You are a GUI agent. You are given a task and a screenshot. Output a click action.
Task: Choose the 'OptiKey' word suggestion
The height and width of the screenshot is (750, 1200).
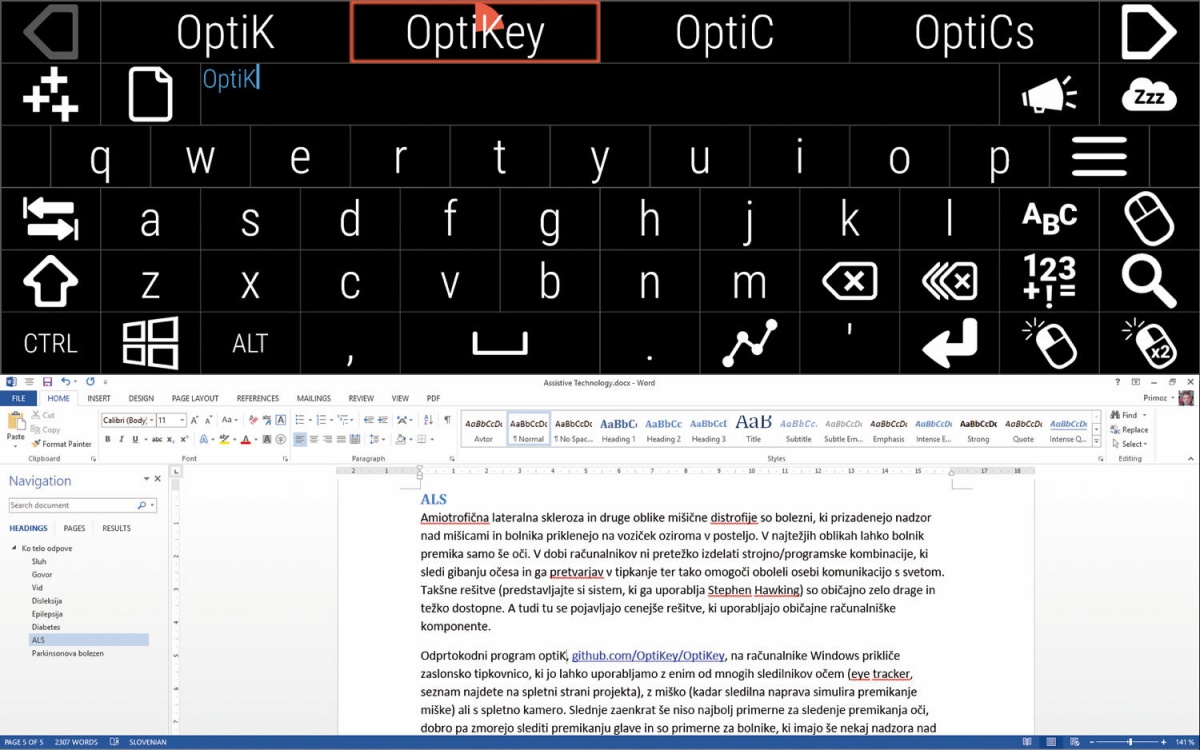[475, 32]
